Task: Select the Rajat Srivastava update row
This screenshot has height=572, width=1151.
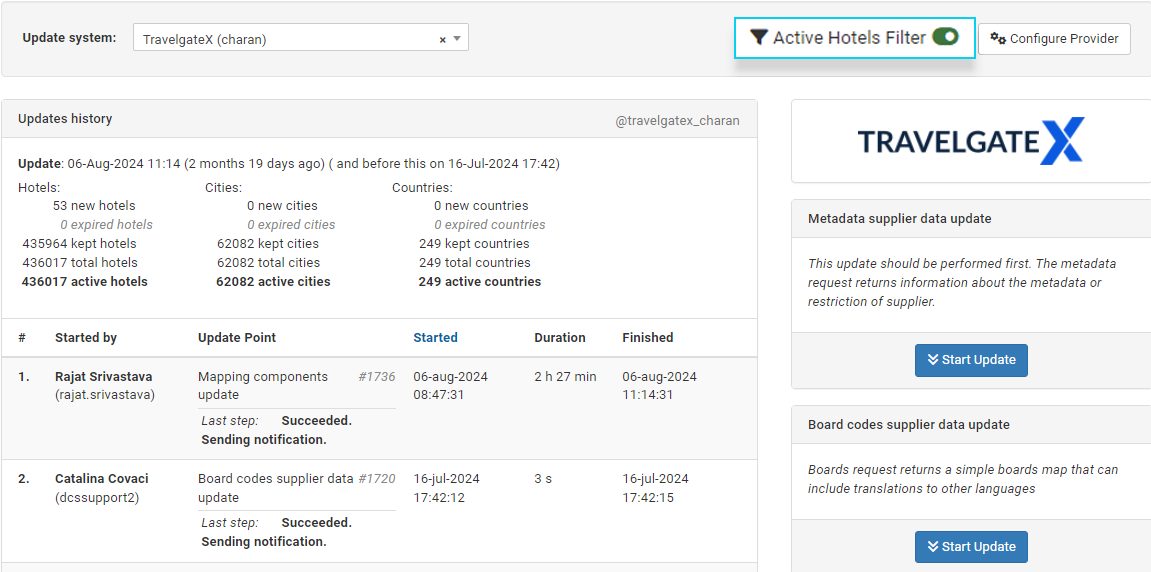Action: tap(103, 377)
